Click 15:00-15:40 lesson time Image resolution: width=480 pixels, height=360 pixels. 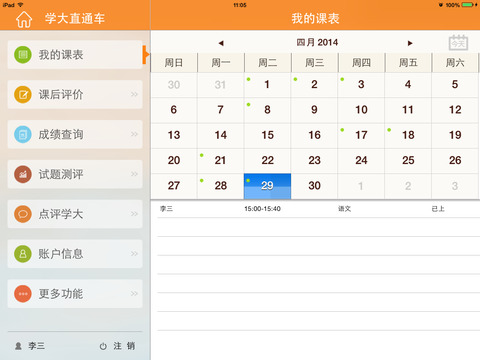click(262, 209)
